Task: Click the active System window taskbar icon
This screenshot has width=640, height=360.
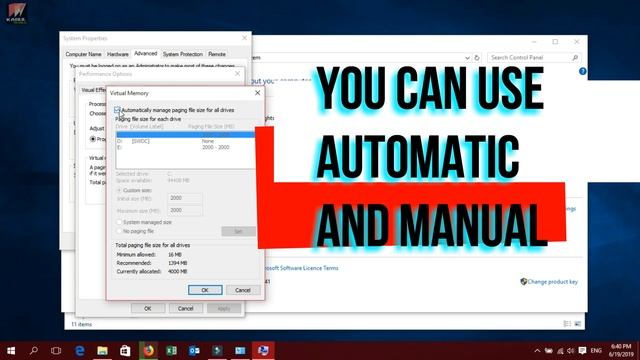Action: 263,351
